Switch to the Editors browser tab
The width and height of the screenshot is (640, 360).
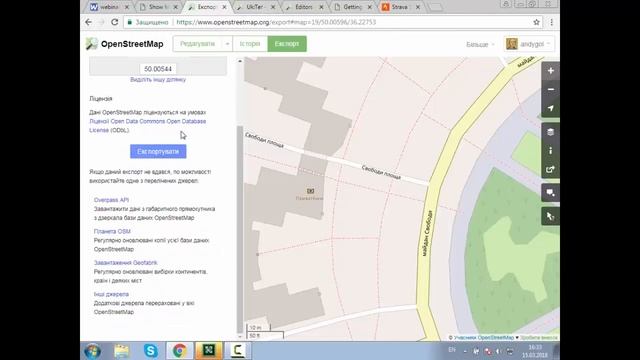(303, 7)
